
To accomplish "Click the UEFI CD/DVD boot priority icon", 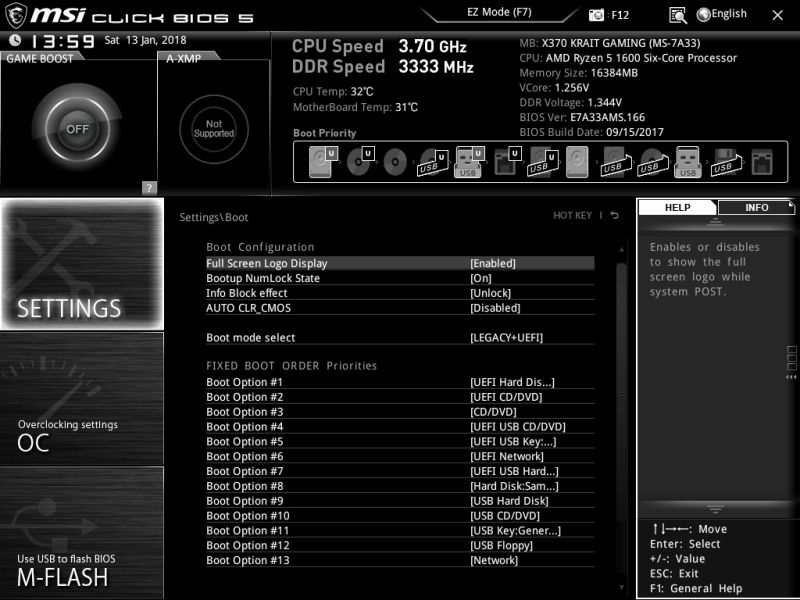I will click(360, 162).
